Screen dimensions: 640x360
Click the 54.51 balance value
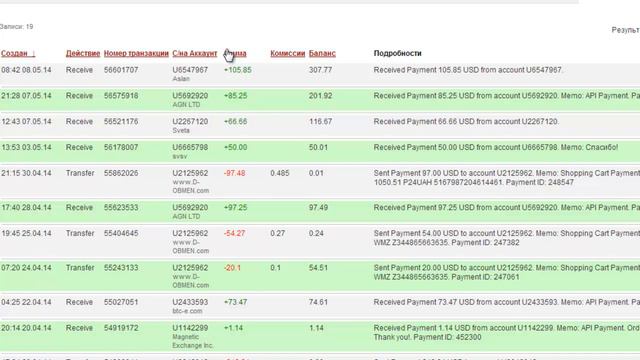pos(318,268)
